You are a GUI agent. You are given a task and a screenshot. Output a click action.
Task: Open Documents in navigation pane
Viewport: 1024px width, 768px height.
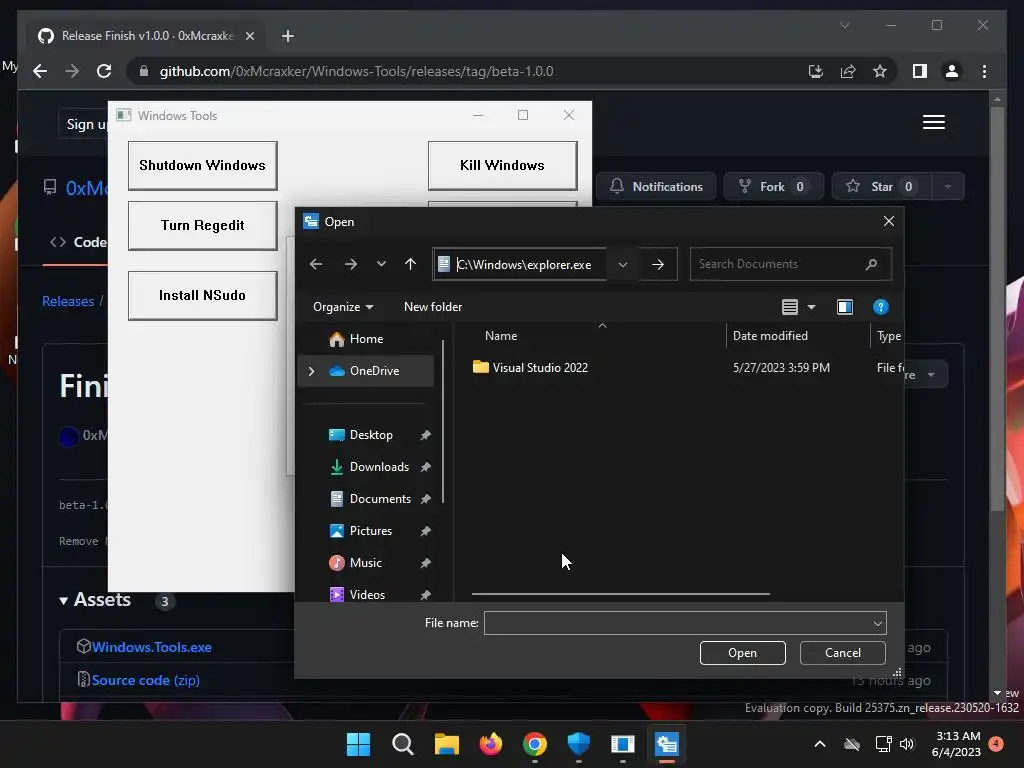380,499
